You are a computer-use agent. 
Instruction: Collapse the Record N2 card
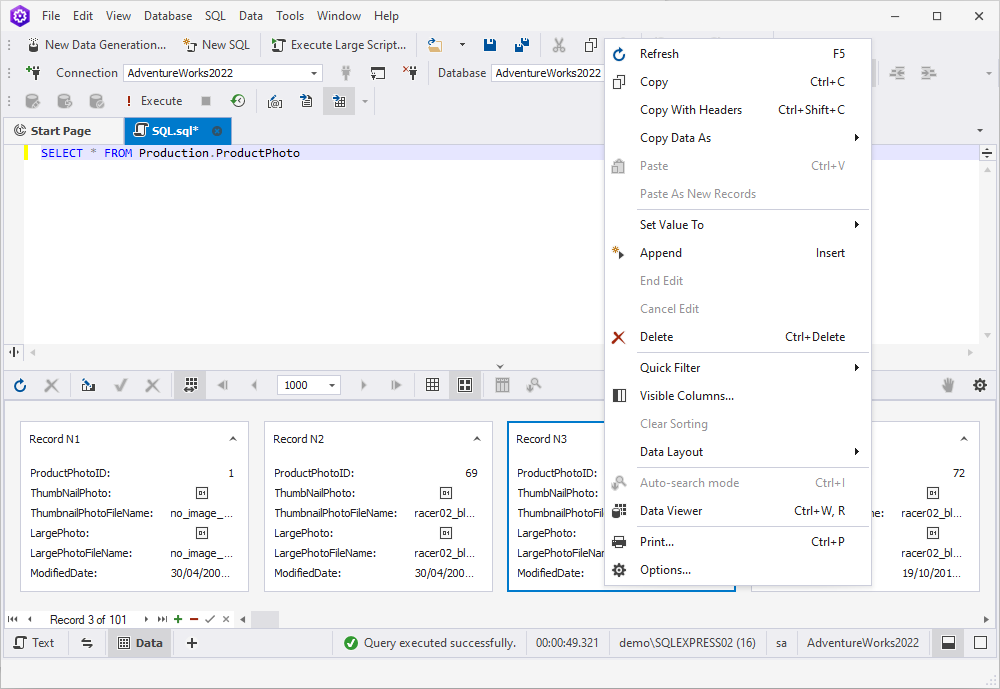[x=476, y=439]
